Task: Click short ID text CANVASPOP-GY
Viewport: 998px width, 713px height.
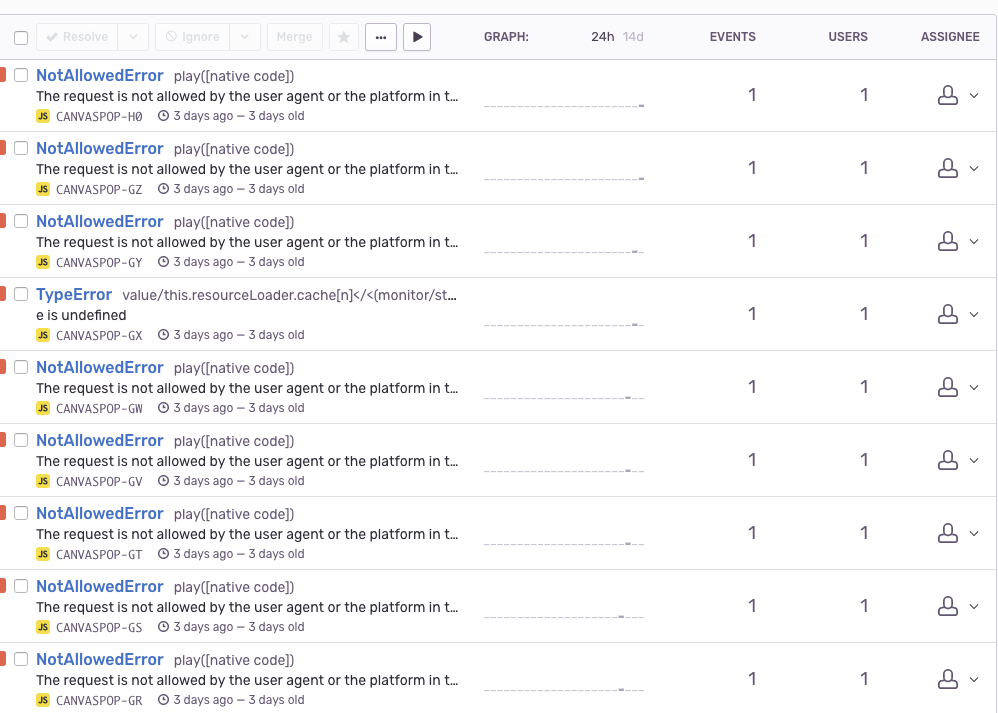Action: [99, 262]
